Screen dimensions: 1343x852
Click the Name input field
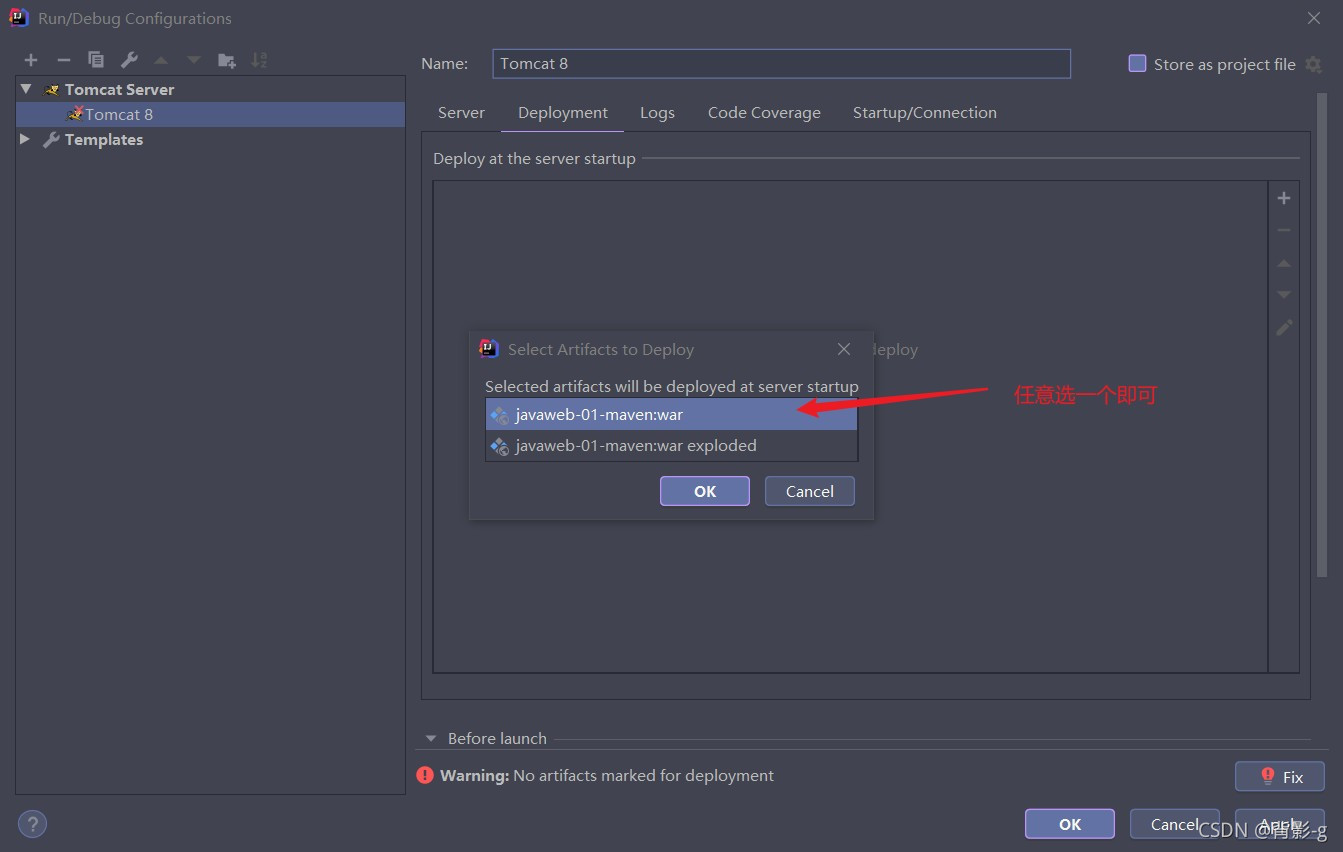(782, 63)
